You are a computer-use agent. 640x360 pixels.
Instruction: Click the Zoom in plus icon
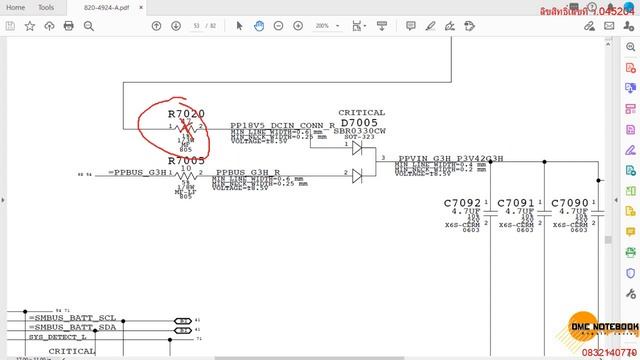pyautogui.click(x=298, y=26)
